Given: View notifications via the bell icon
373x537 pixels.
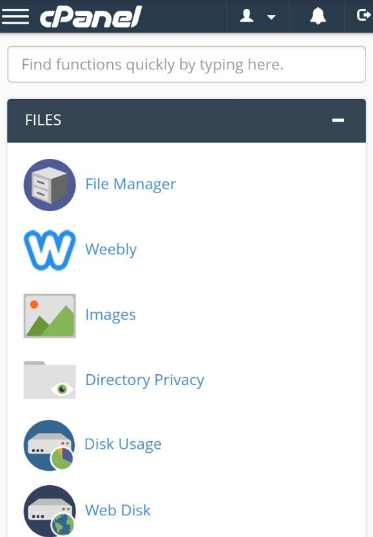Looking at the screenshot, I should [318, 16].
